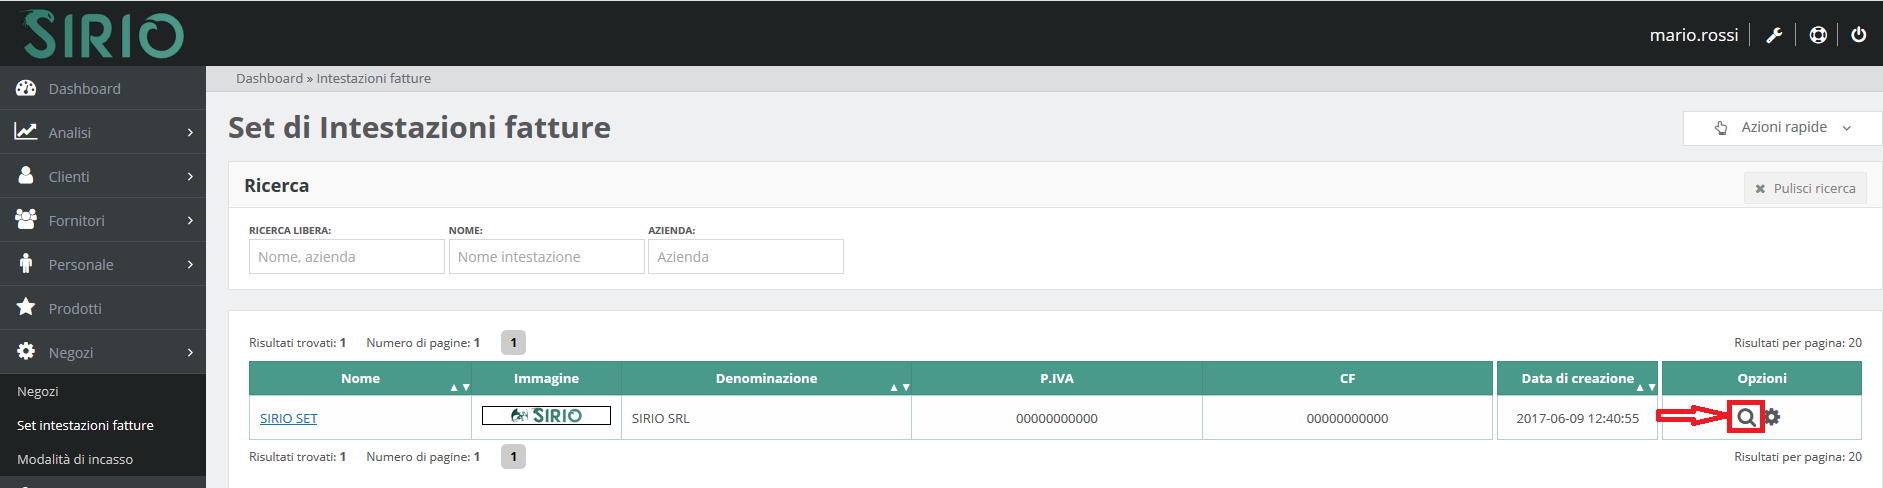Expand the Fornitori sidebar menu

click(x=102, y=221)
